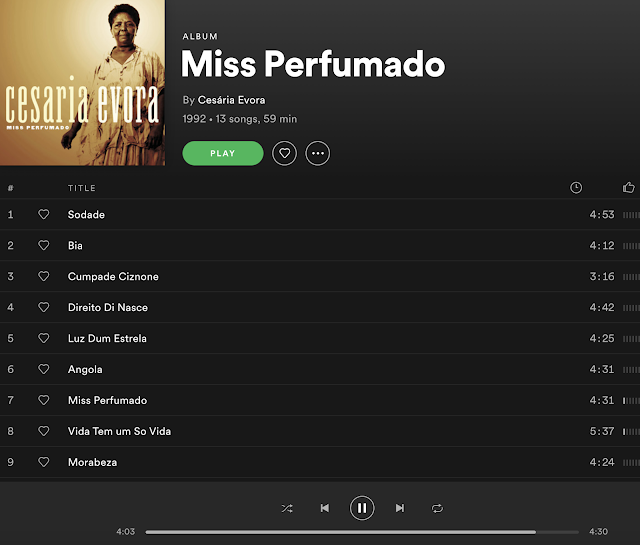Click the duration clock column header
Viewport: 640px width, 545px height.
tap(576, 188)
